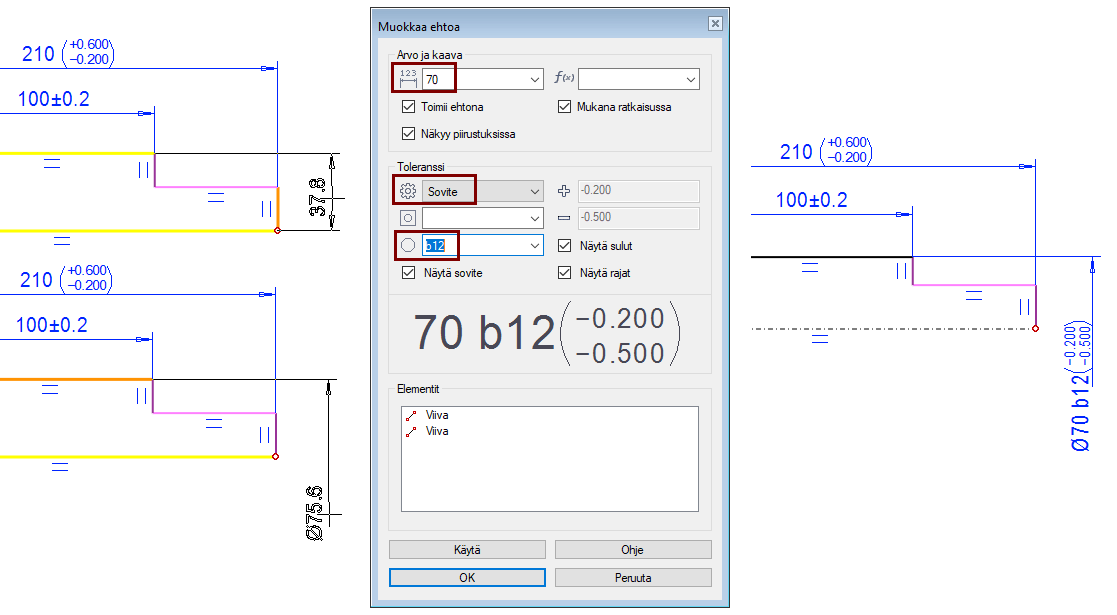Click the dimension value icon beside 70
1117x615 pixels.
(x=407, y=78)
